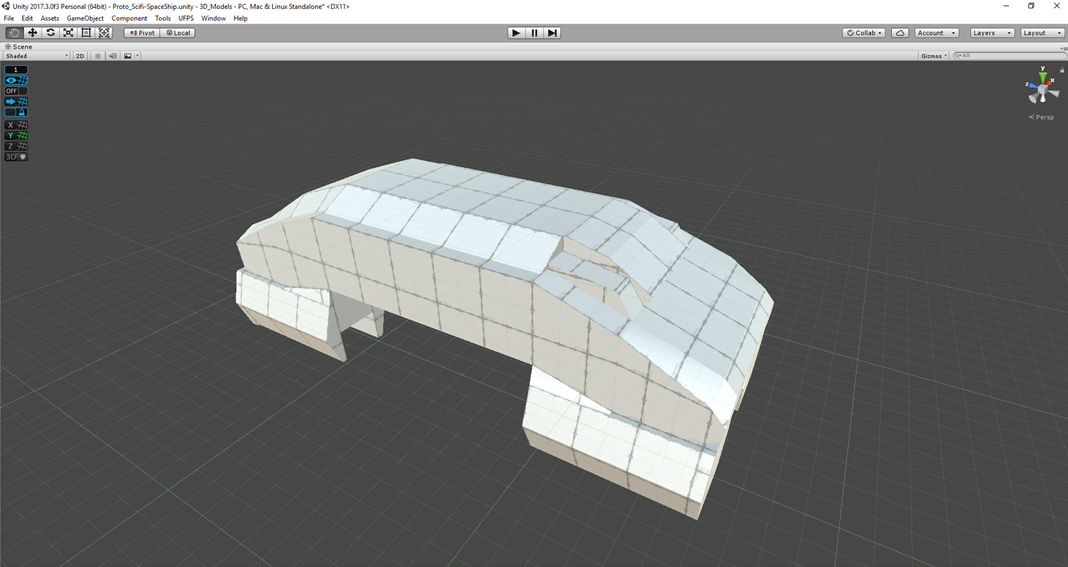Open the GameObject menu

point(85,18)
